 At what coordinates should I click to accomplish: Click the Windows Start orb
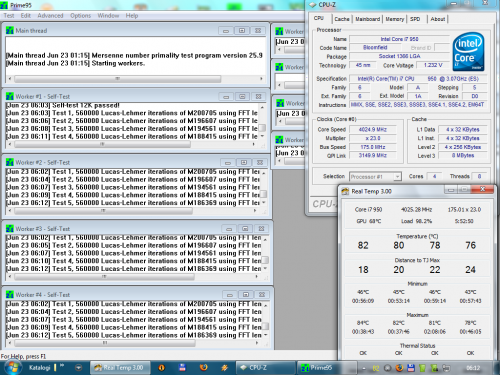point(13,367)
